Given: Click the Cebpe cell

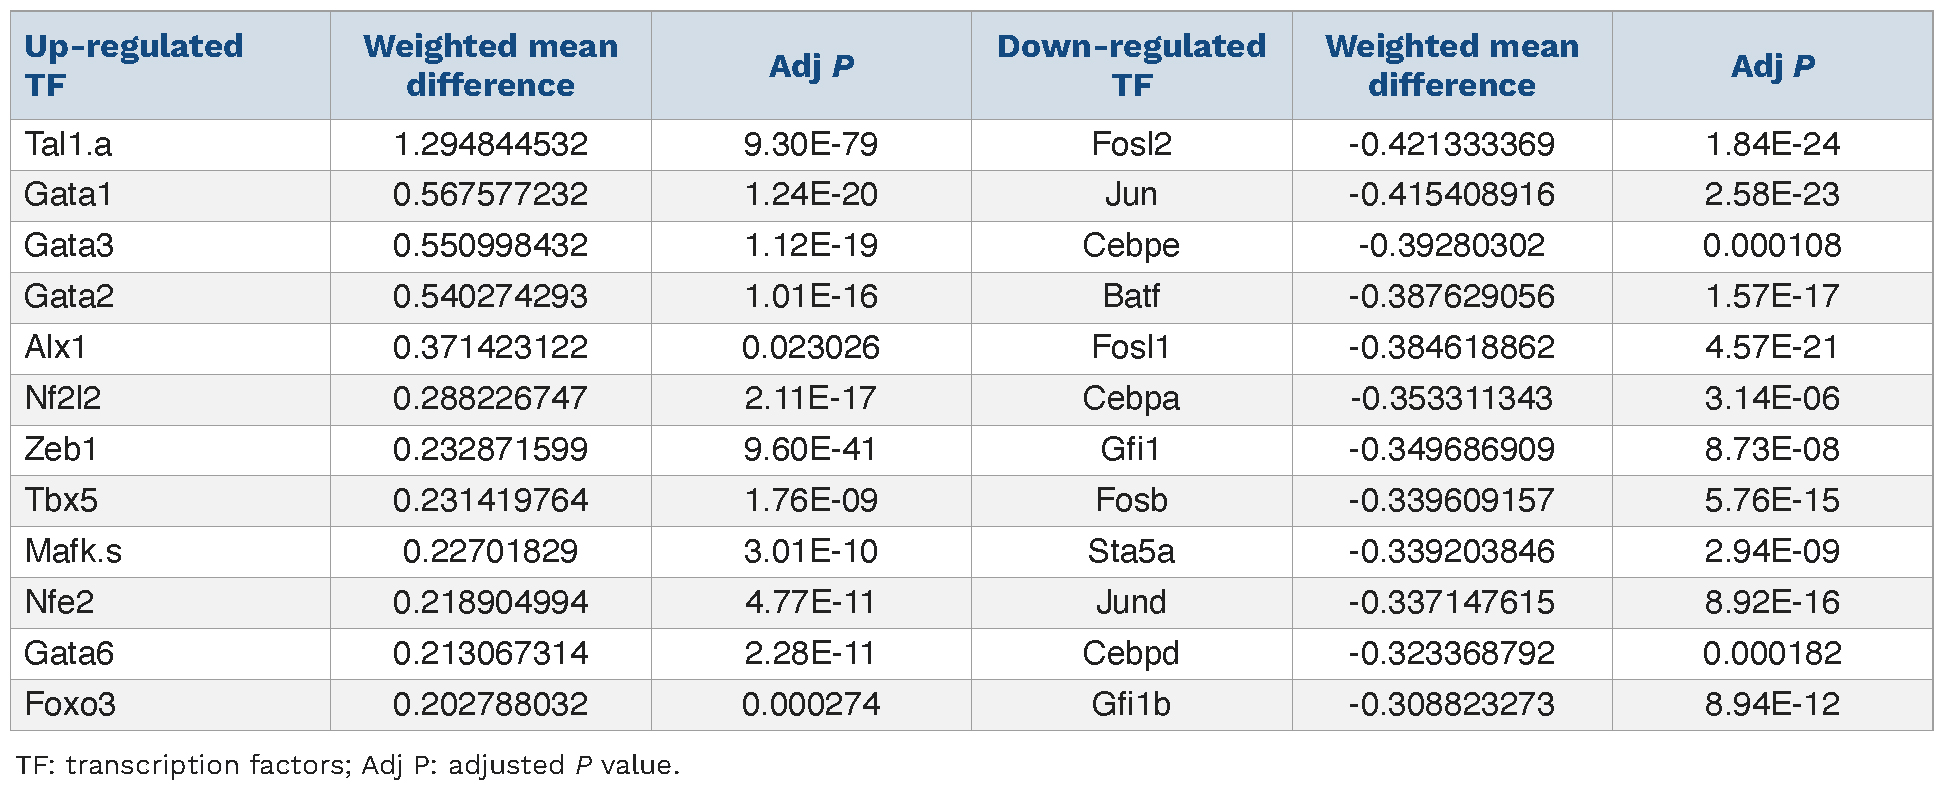Looking at the screenshot, I should pyautogui.click(x=1131, y=246).
